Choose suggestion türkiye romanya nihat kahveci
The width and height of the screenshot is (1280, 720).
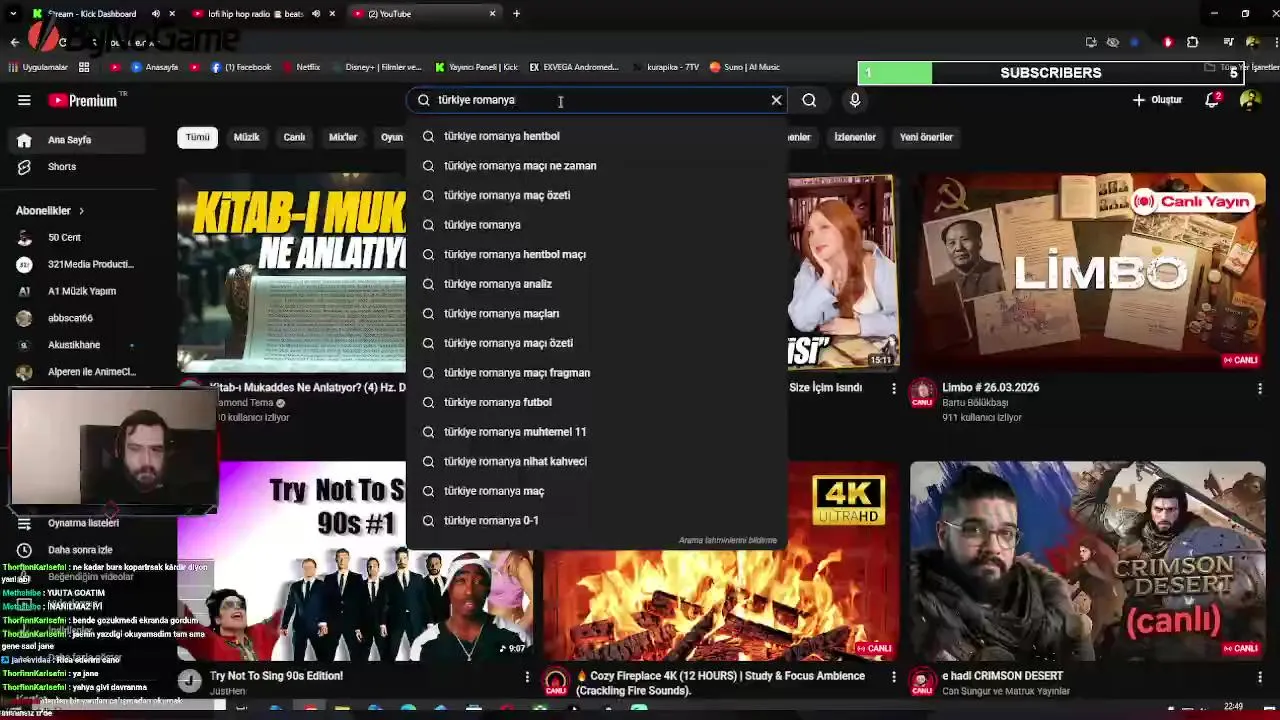(597, 461)
